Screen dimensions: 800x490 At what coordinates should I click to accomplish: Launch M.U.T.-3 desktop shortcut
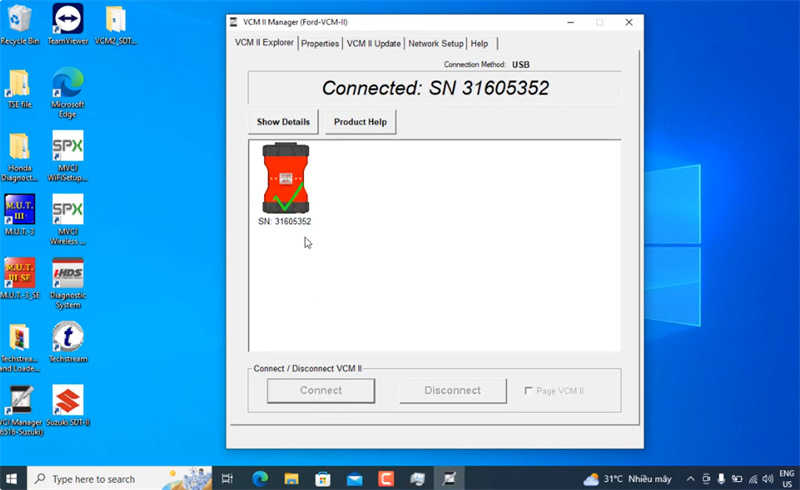(x=19, y=215)
